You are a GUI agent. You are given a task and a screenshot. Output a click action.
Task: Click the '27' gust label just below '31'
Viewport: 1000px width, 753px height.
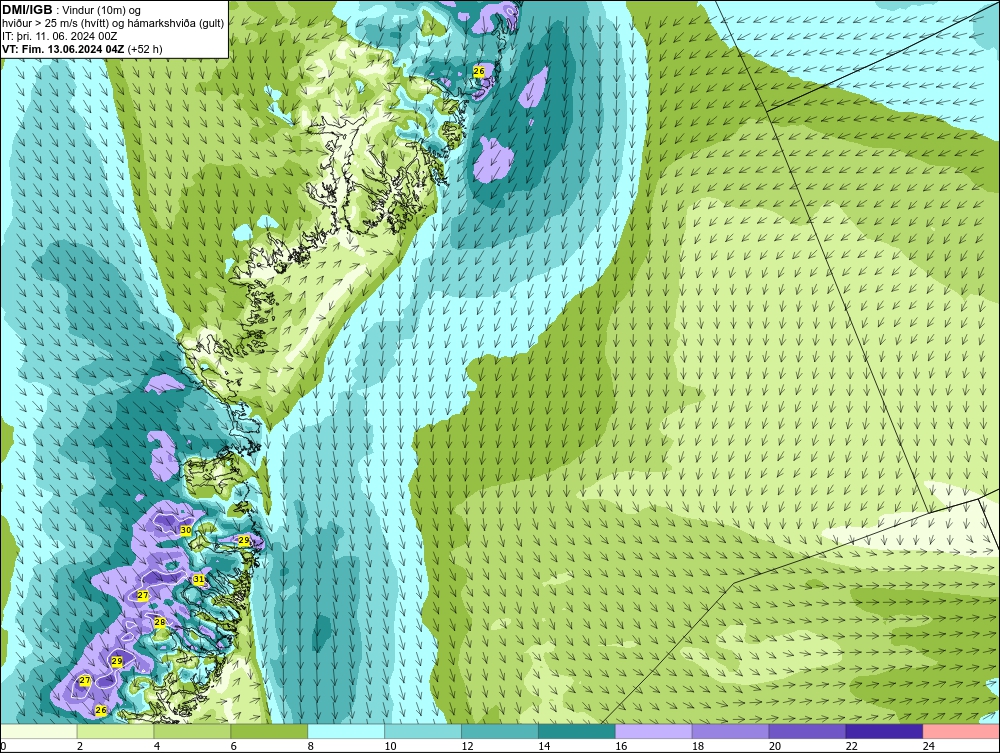[x=143, y=595]
